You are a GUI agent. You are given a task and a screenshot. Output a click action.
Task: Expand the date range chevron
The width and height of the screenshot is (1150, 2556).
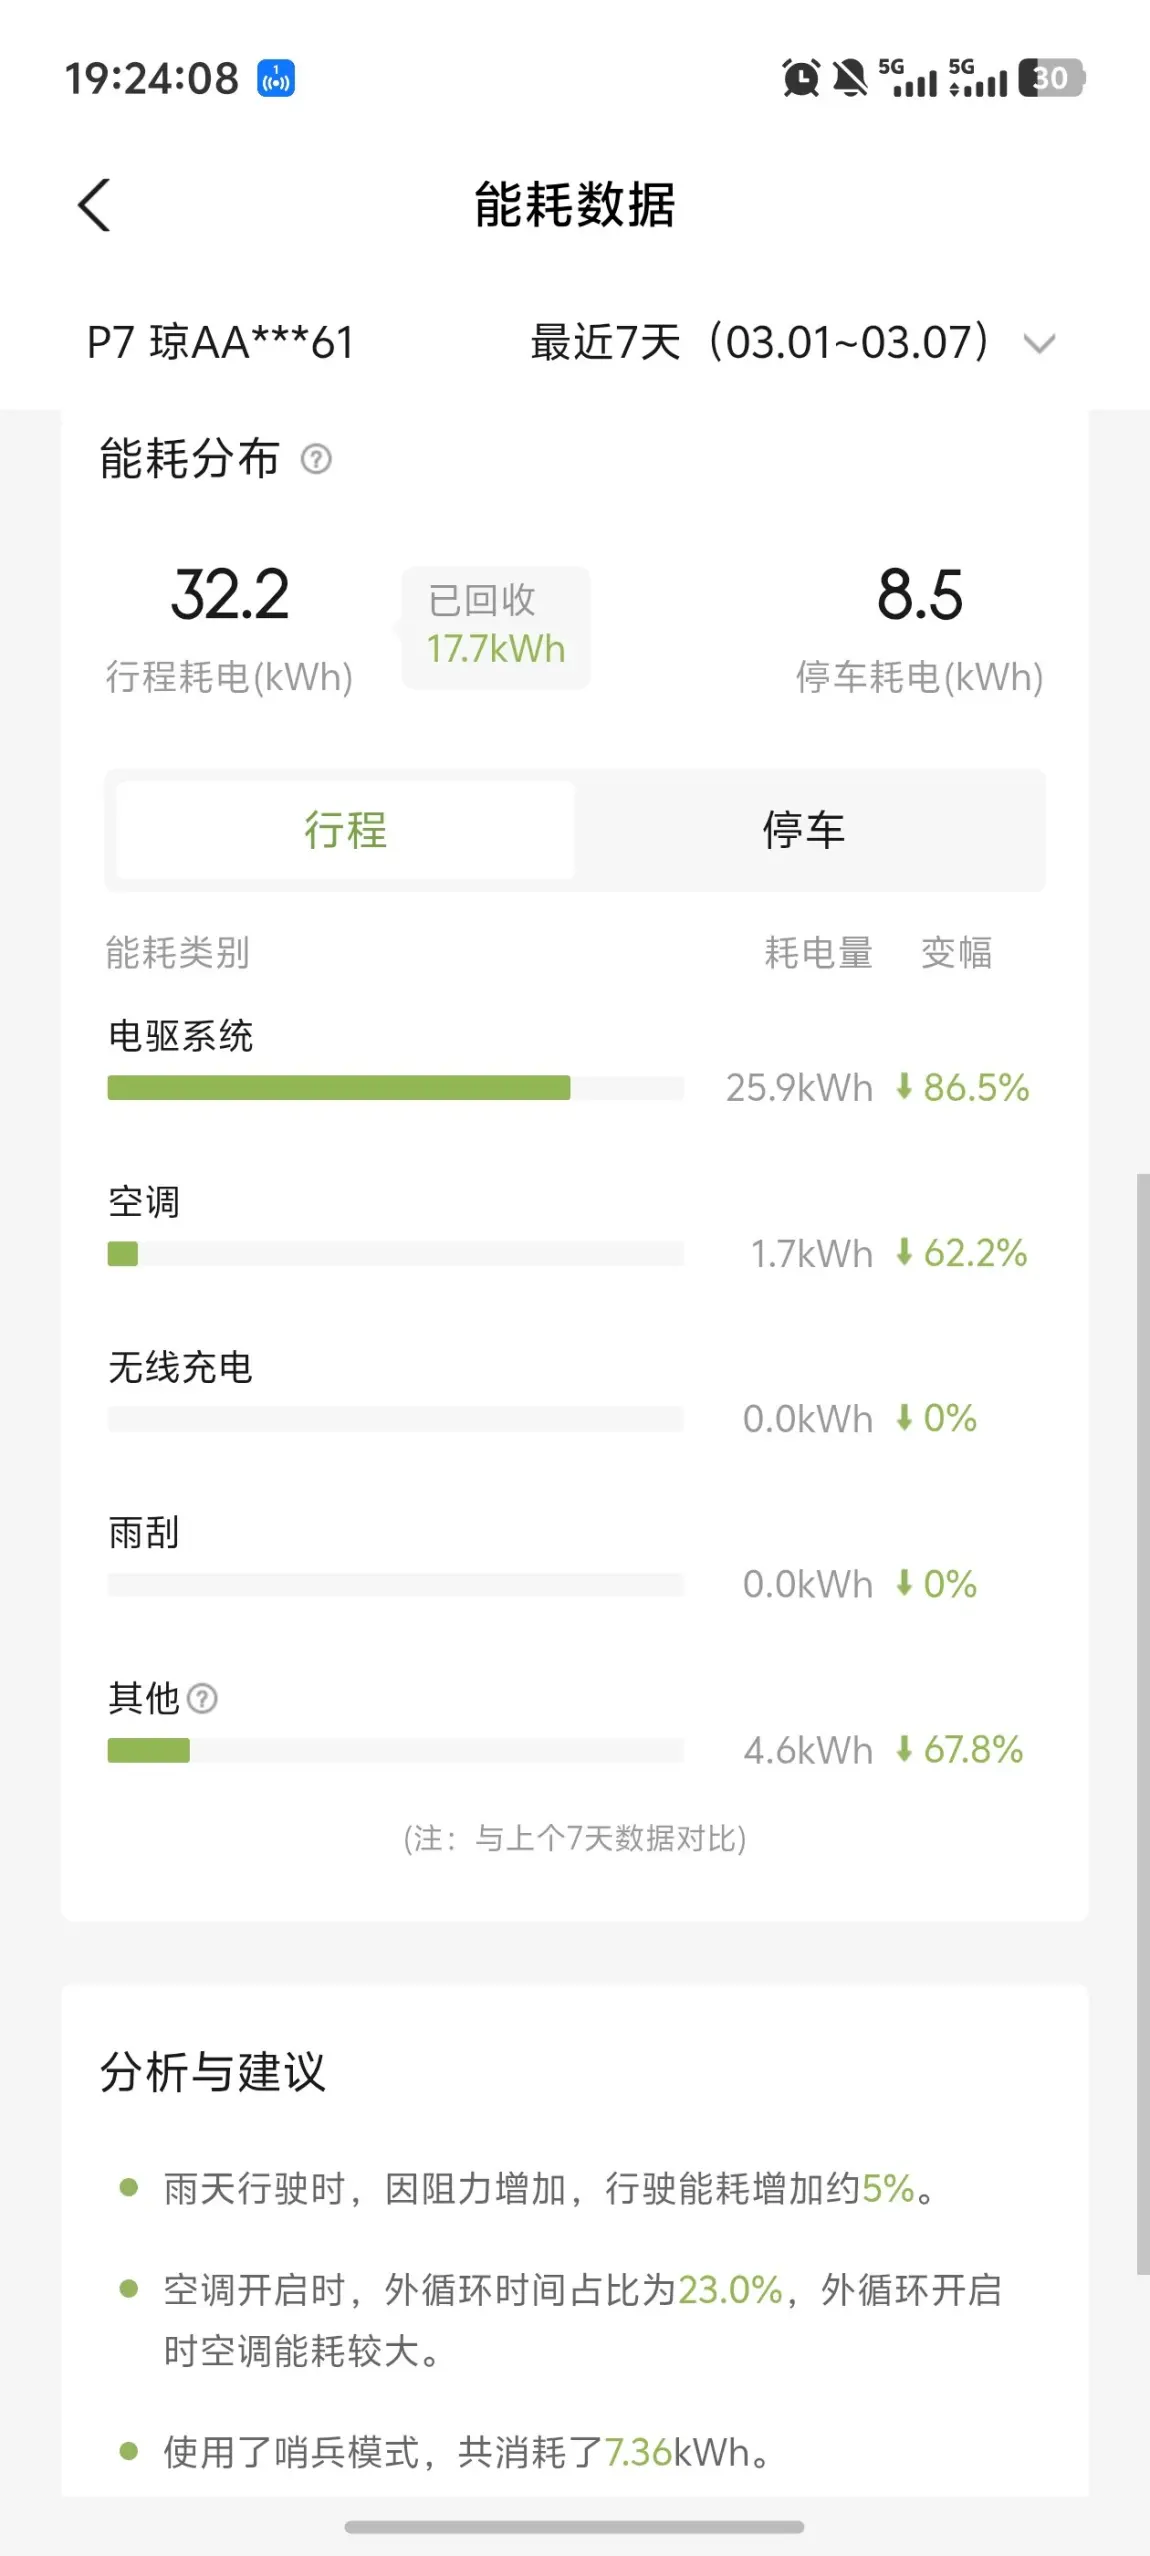pos(1039,344)
